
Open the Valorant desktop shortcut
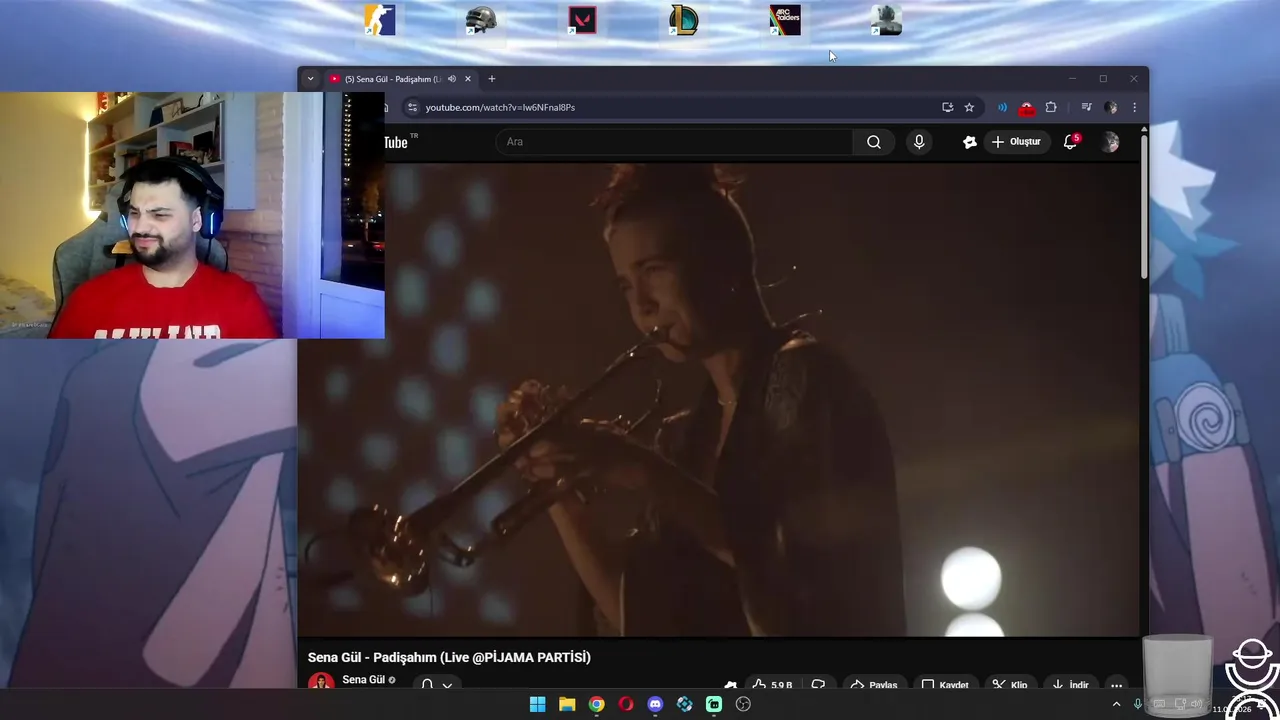click(582, 20)
